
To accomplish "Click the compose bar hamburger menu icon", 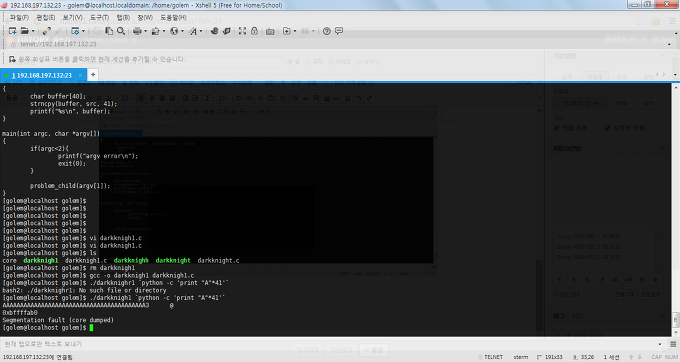I will [673, 344].
